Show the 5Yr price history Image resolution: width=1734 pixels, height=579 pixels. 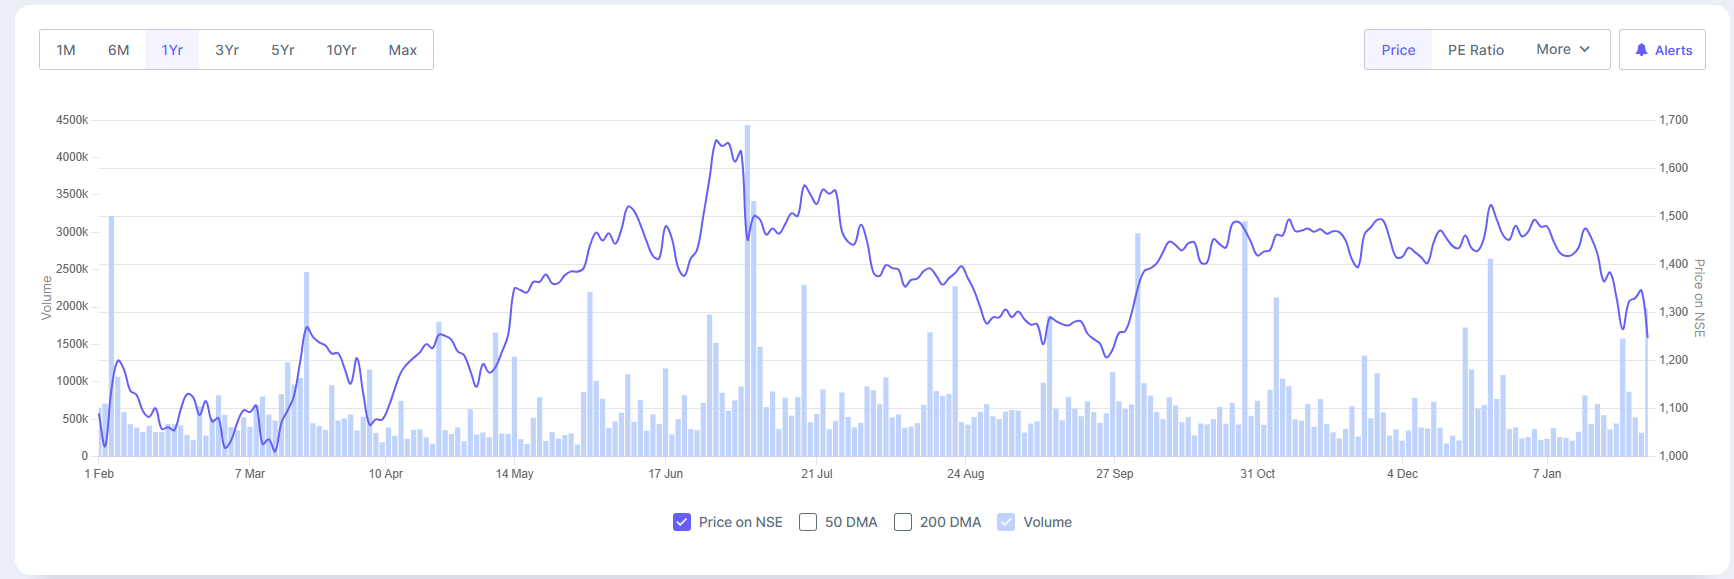click(x=283, y=50)
